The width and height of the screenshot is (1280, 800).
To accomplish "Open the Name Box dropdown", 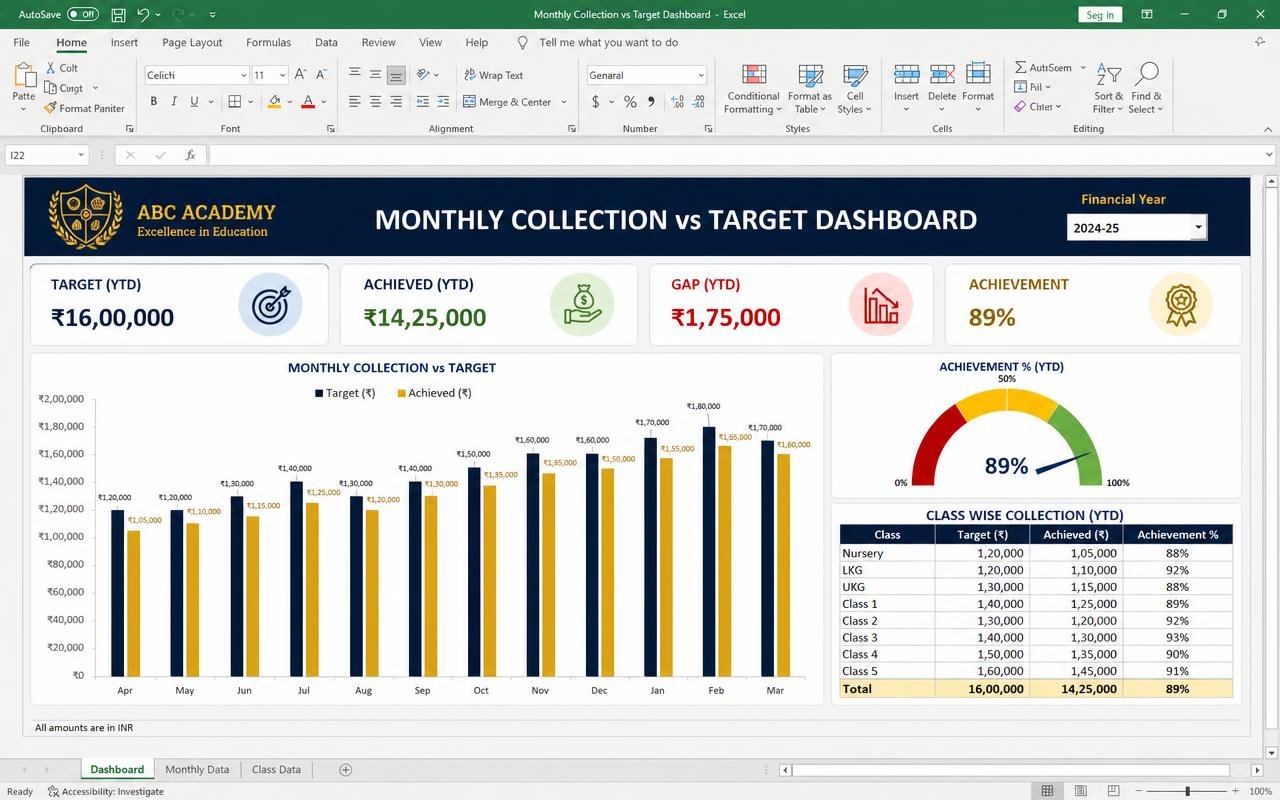I will coord(81,155).
